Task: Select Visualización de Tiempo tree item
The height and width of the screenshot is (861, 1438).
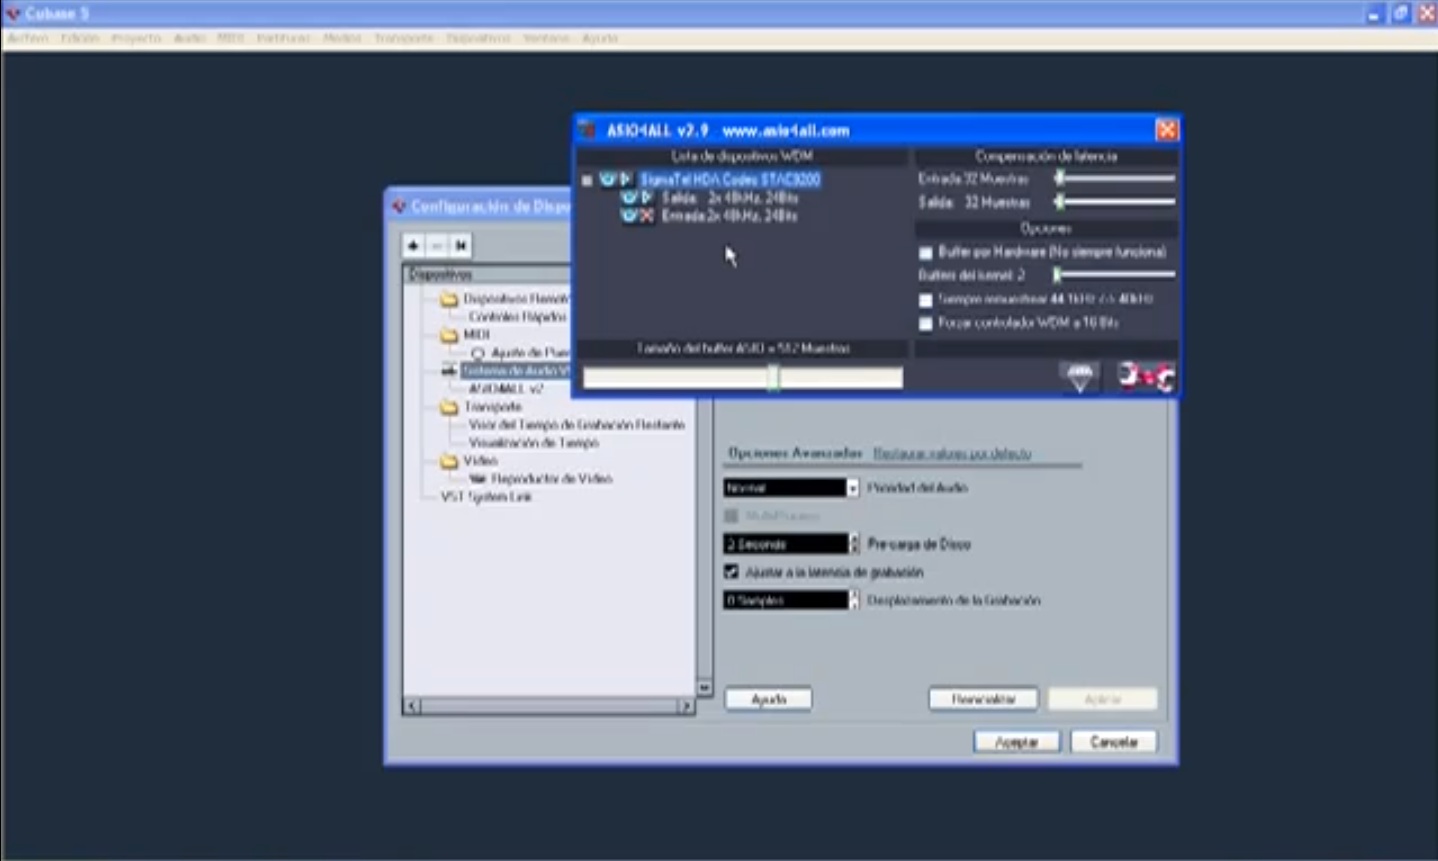Action: coord(533,443)
